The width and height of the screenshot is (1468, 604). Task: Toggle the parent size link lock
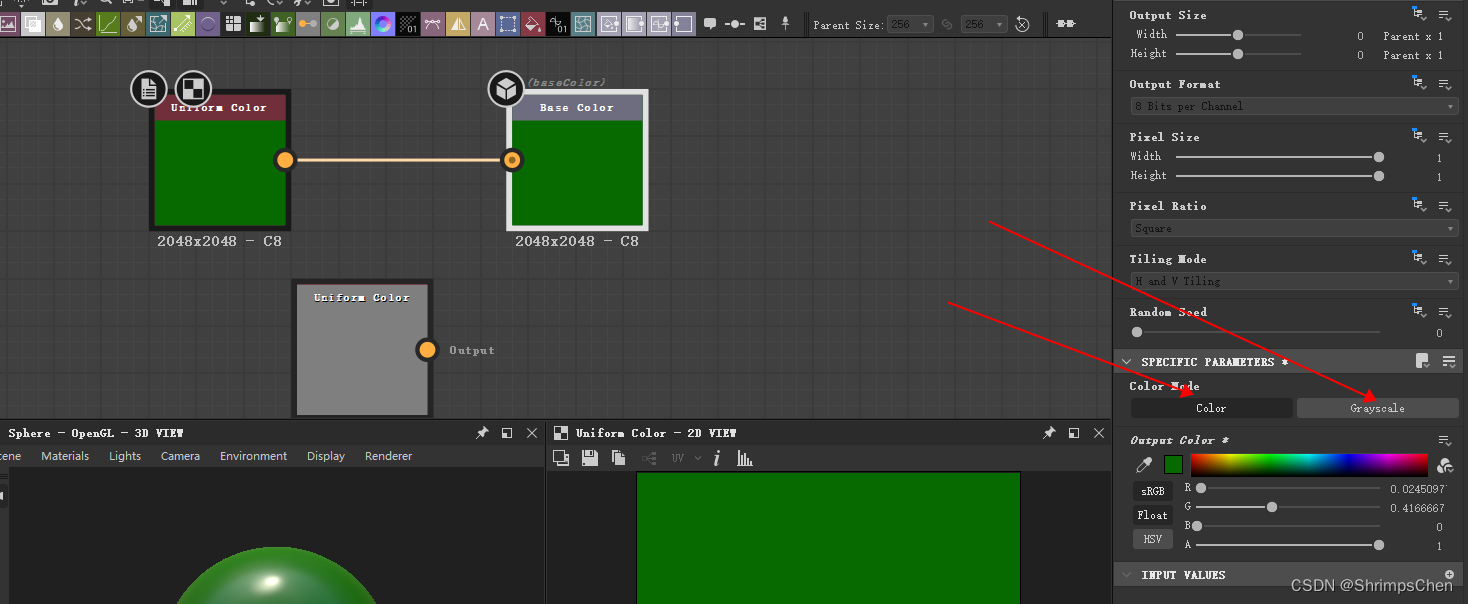tap(947, 24)
